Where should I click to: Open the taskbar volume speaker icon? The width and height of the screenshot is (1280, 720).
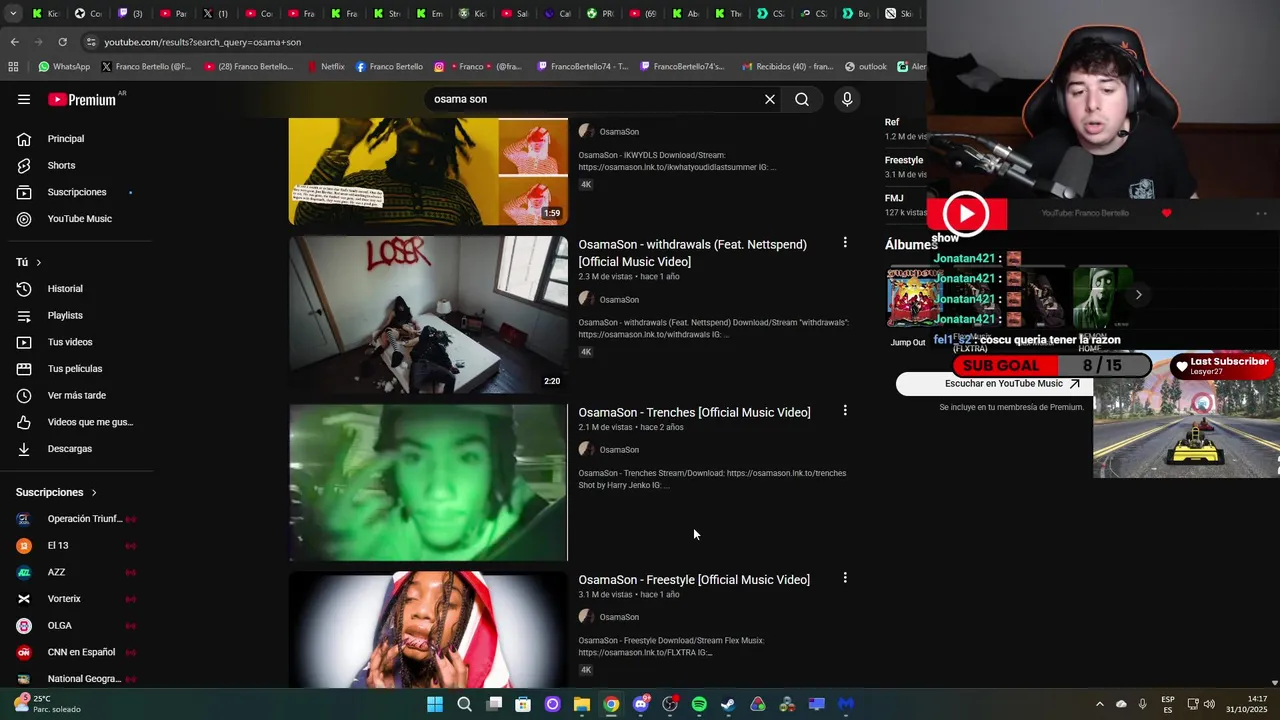(x=1209, y=704)
